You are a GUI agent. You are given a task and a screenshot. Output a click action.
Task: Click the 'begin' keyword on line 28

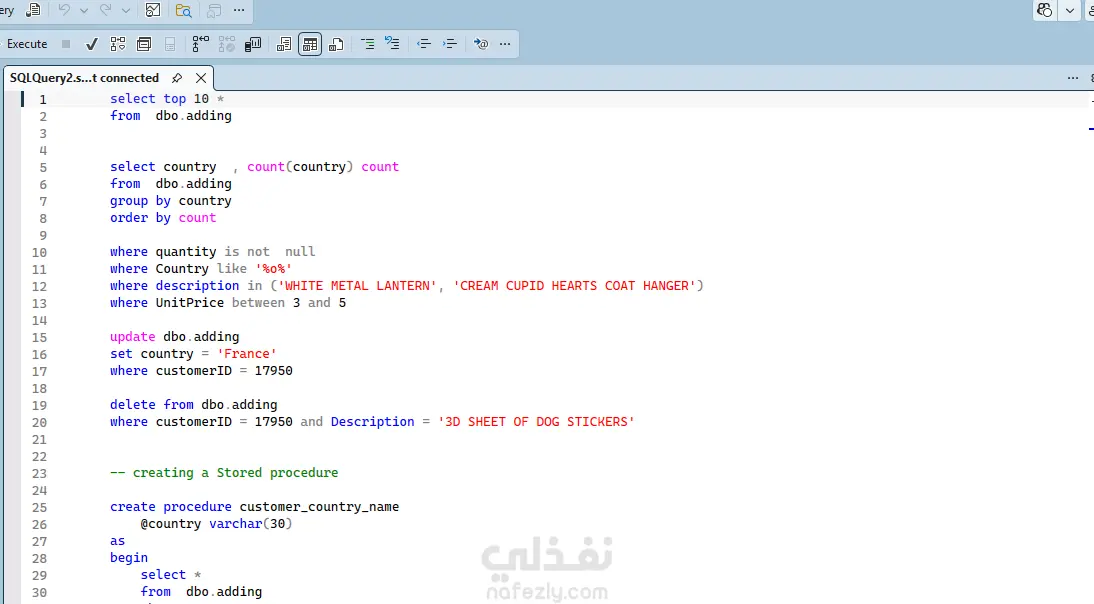(129, 558)
